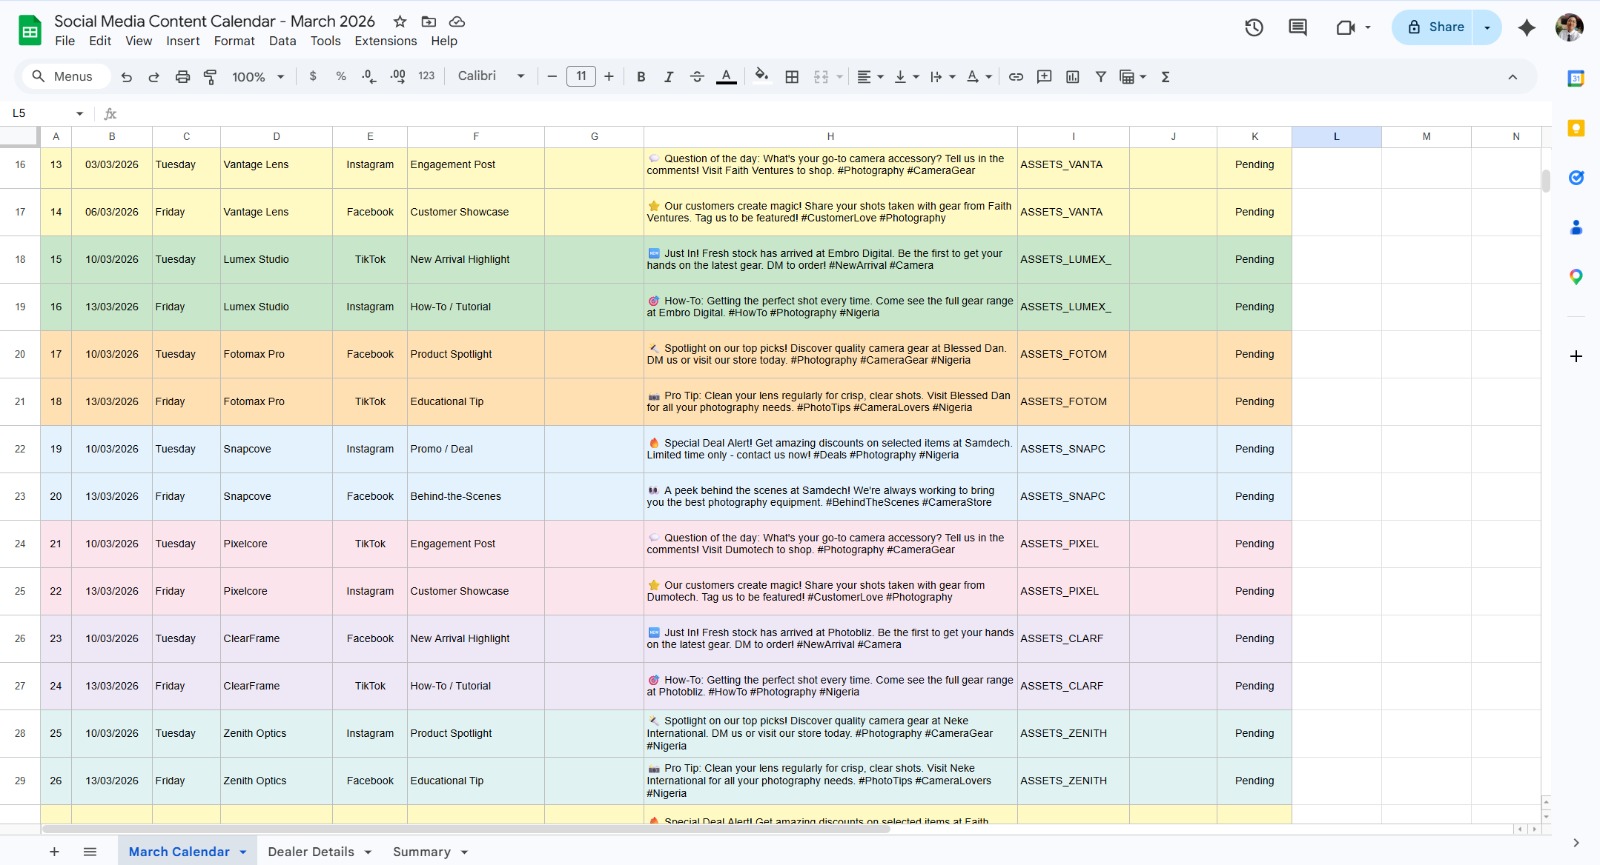Open the name box dropdown

point(80,113)
